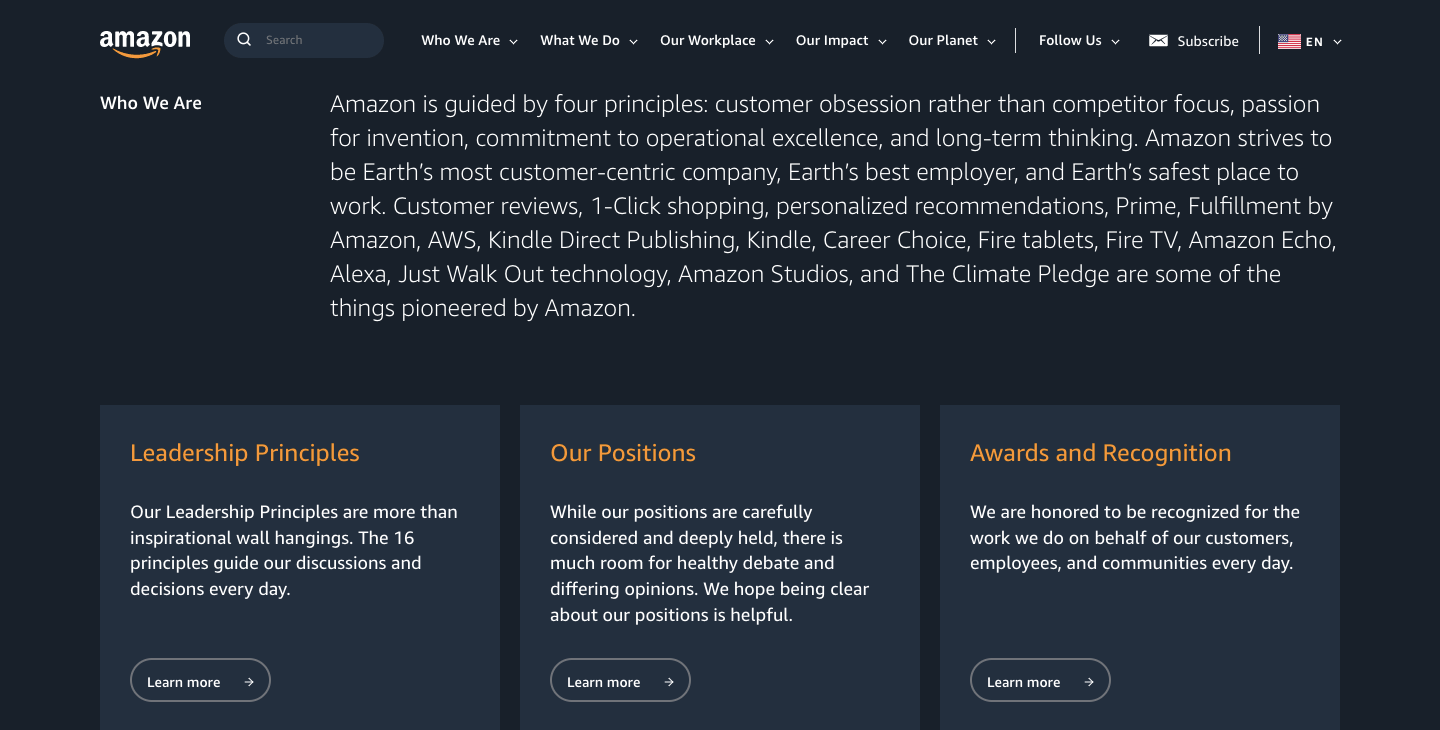Click Learn more under Awards and Recognition
Viewport: 1440px width, 730px height.
(1040, 681)
